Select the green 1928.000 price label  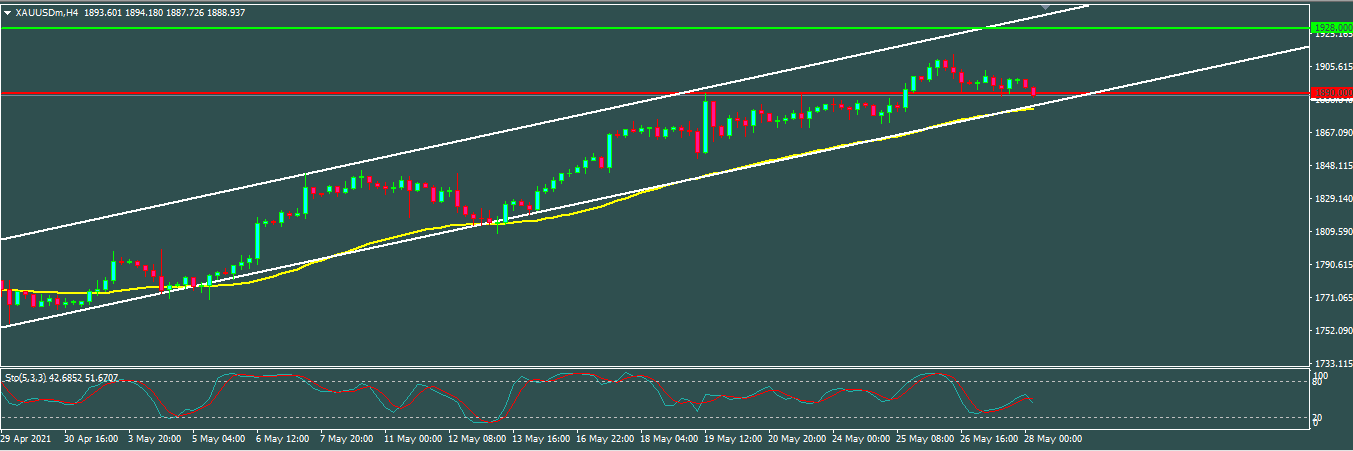(x=1331, y=28)
